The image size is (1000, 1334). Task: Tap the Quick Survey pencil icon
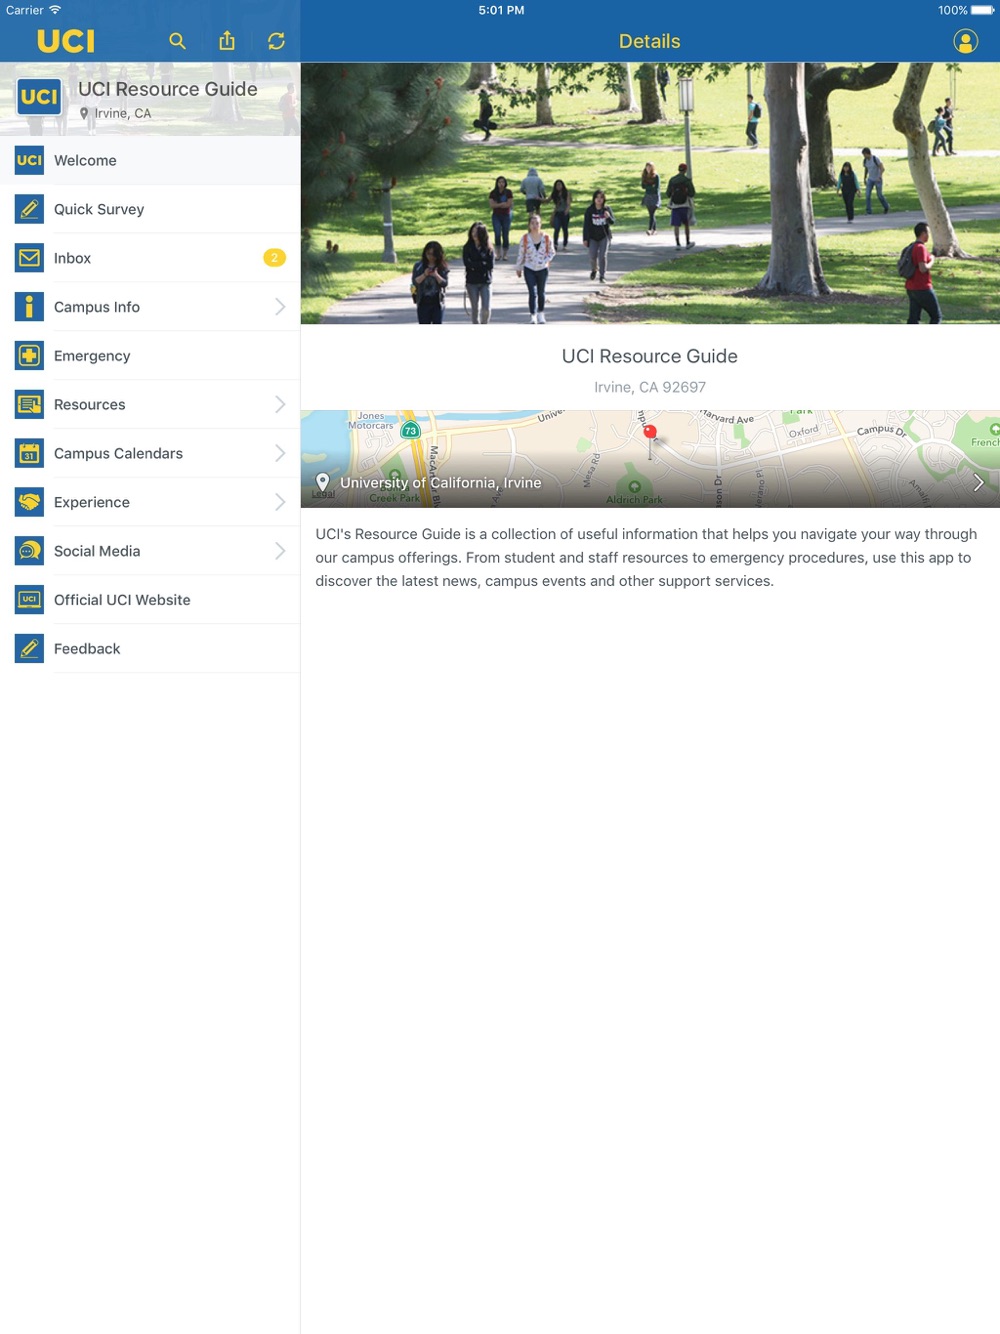click(x=30, y=209)
